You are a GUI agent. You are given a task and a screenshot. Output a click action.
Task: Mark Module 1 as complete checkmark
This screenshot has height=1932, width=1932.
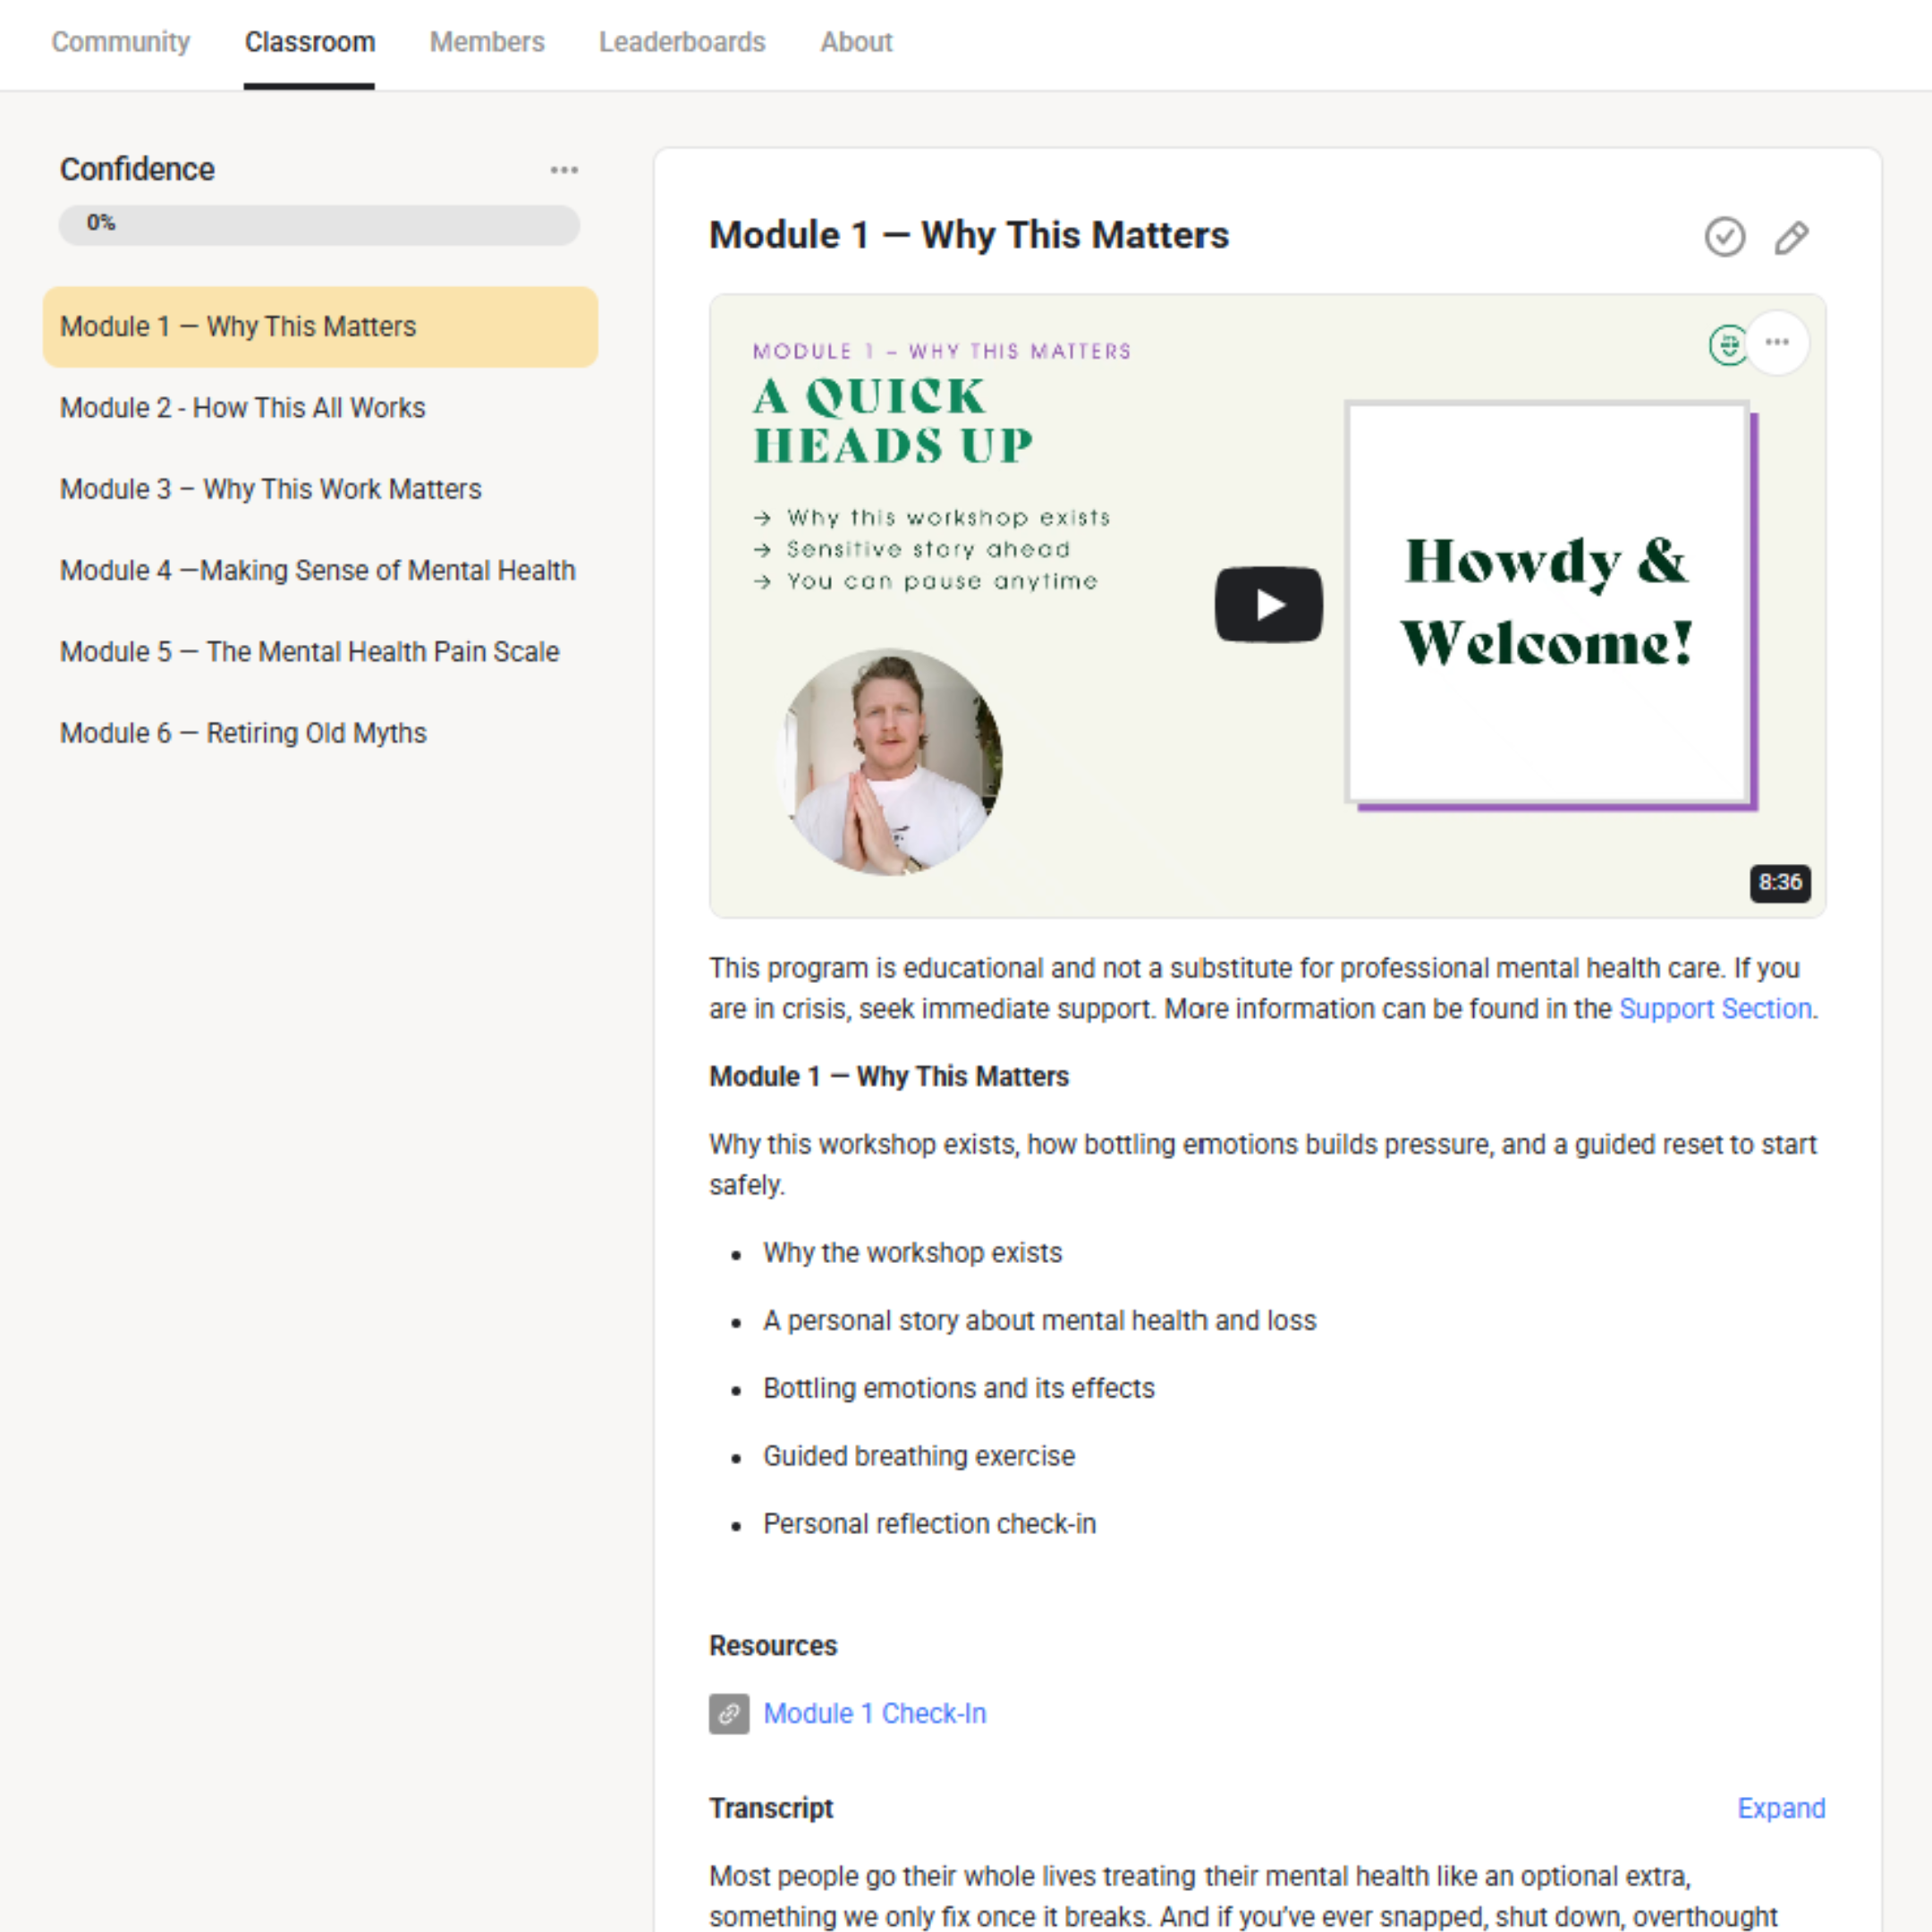[1724, 237]
